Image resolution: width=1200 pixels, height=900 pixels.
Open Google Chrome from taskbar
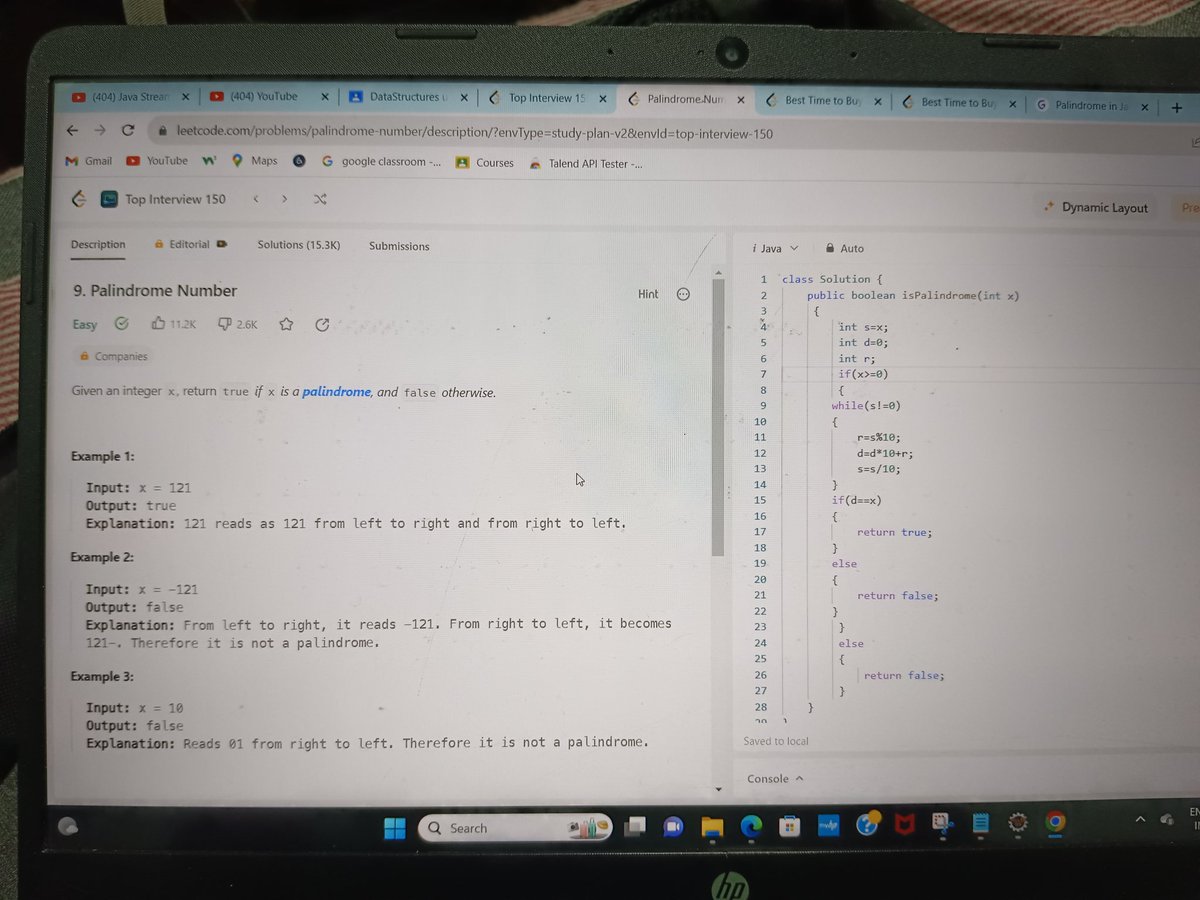(x=1054, y=822)
